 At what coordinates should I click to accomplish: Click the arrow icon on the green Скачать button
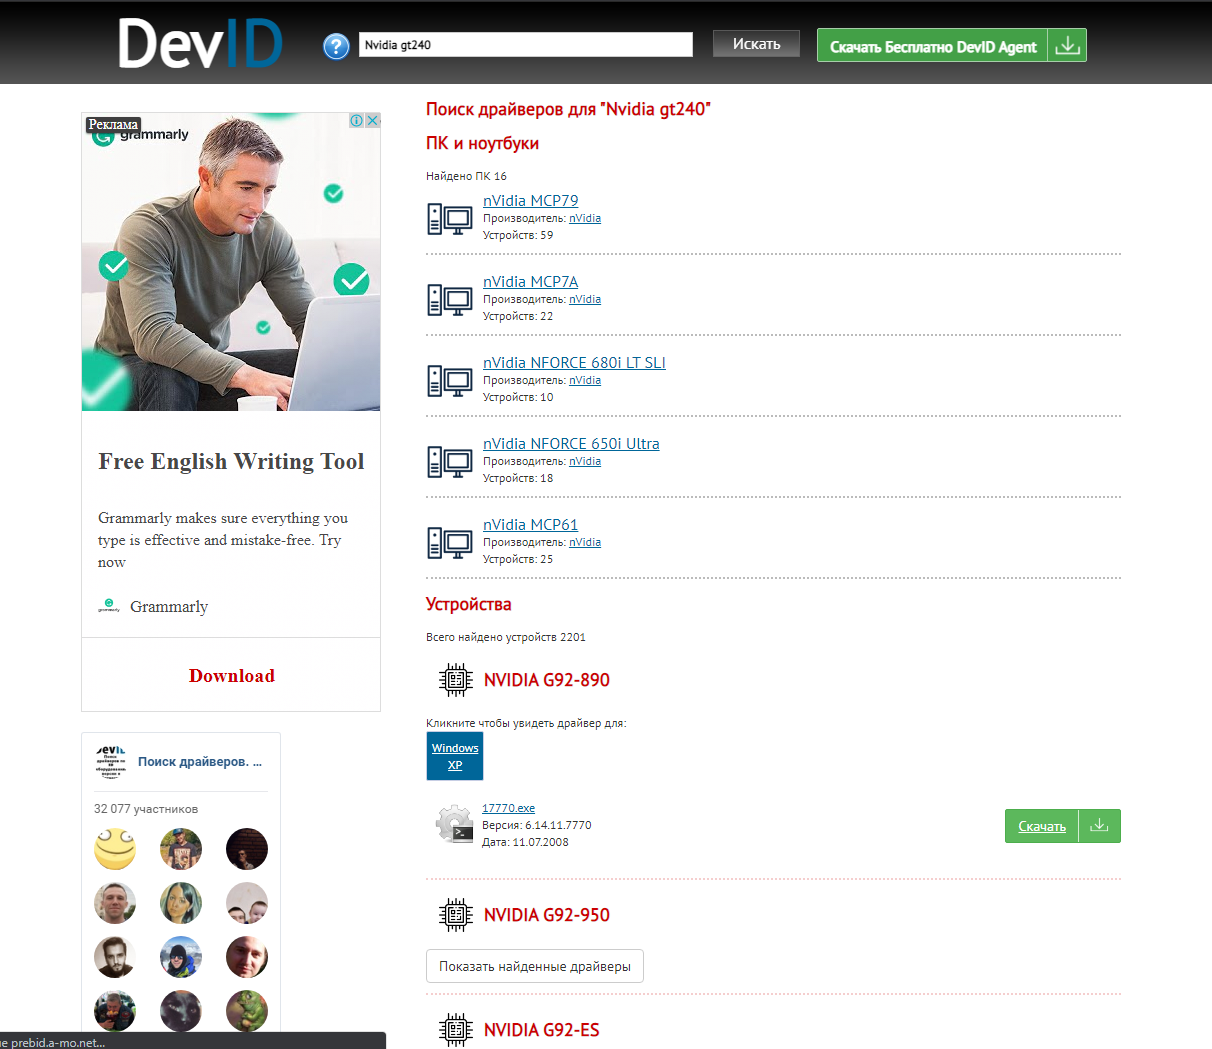(1099, 826)
